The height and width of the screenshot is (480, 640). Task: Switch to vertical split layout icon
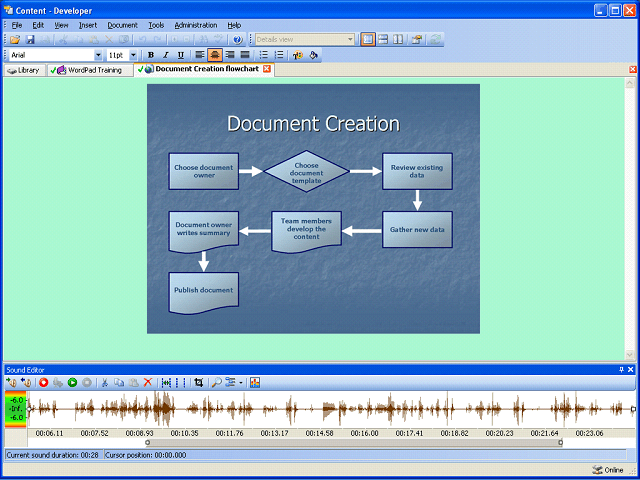point(398,40)
